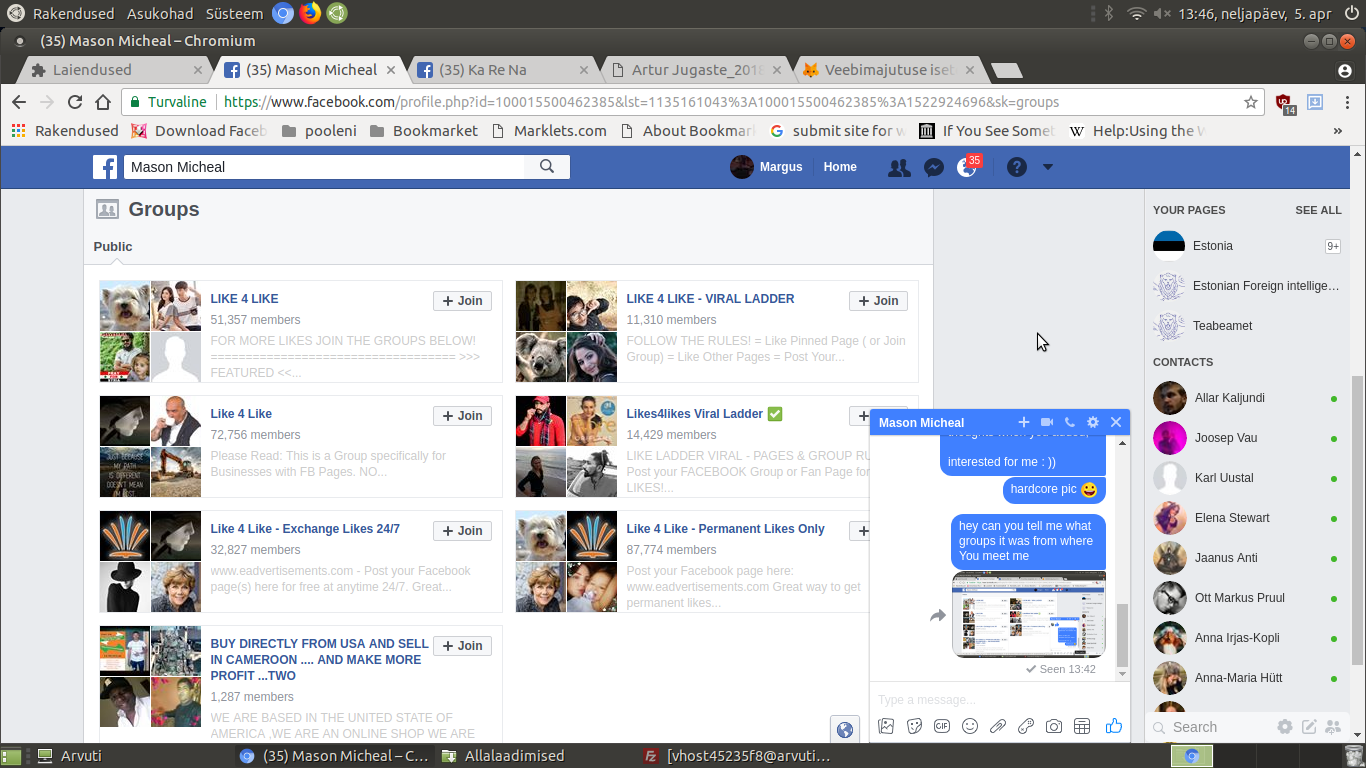The height and width of the screenshot is (768, 1366).
Task: Open the Messenger icon in the blue bar
Action: point(933,167)
